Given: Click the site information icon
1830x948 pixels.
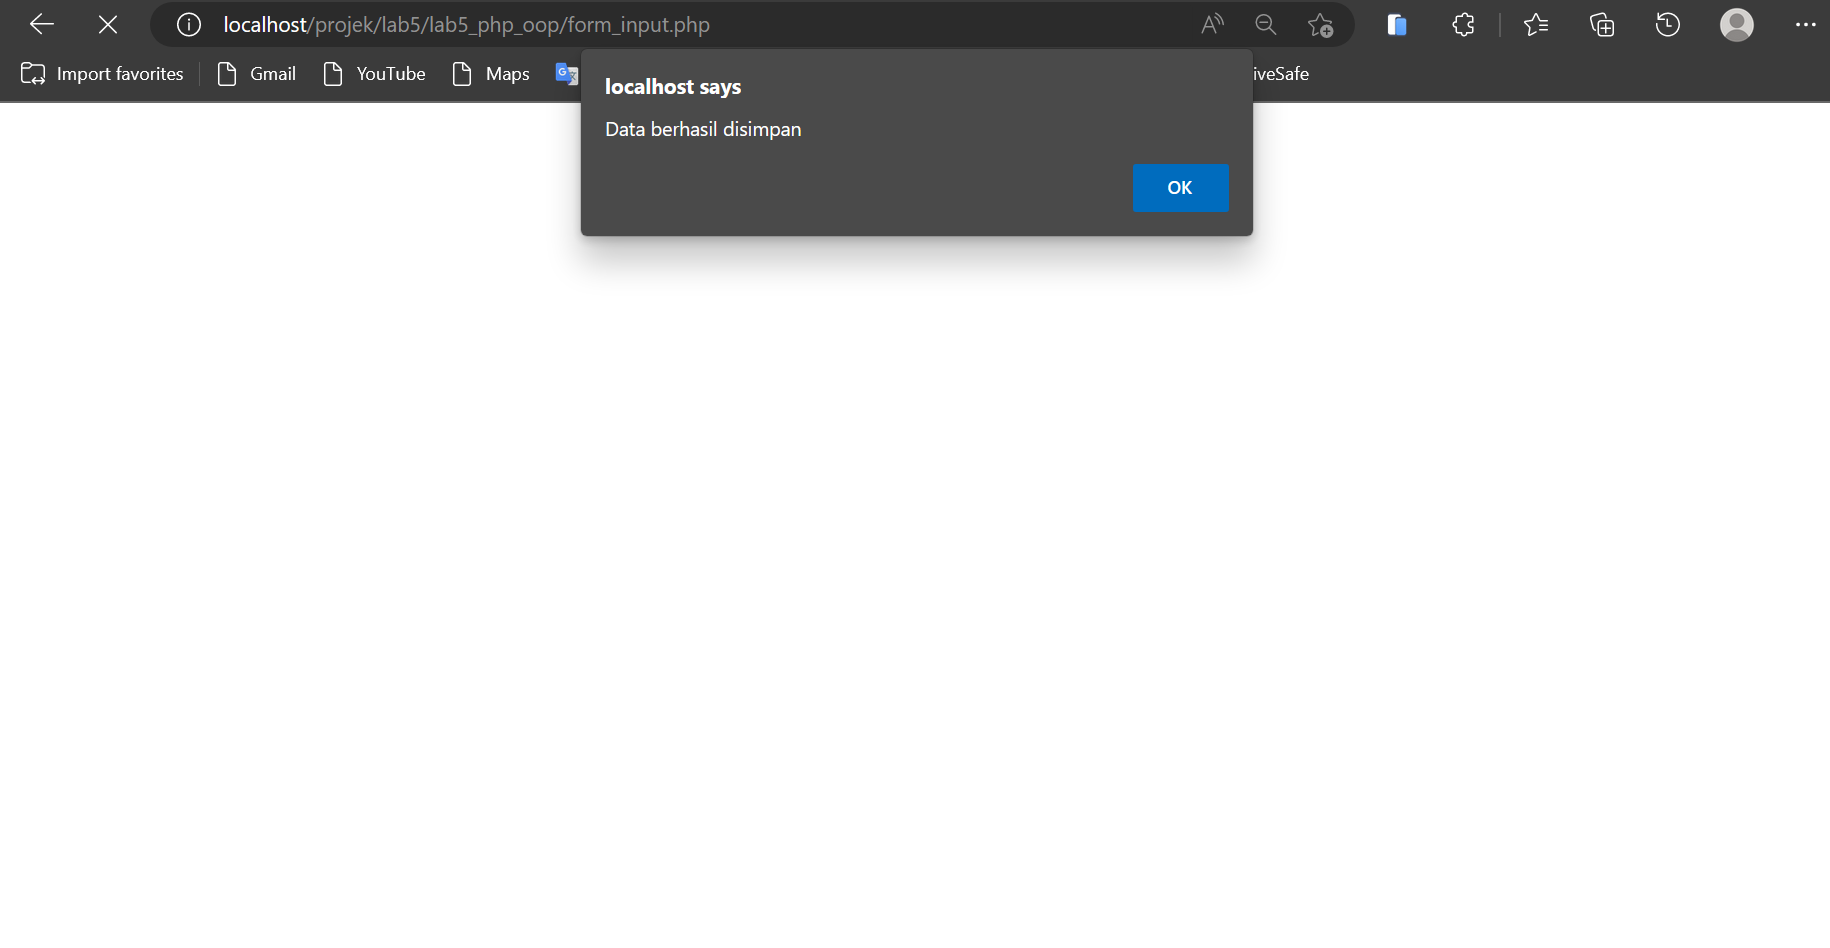Looking at the screenshot, I should (x=188, y=24).
